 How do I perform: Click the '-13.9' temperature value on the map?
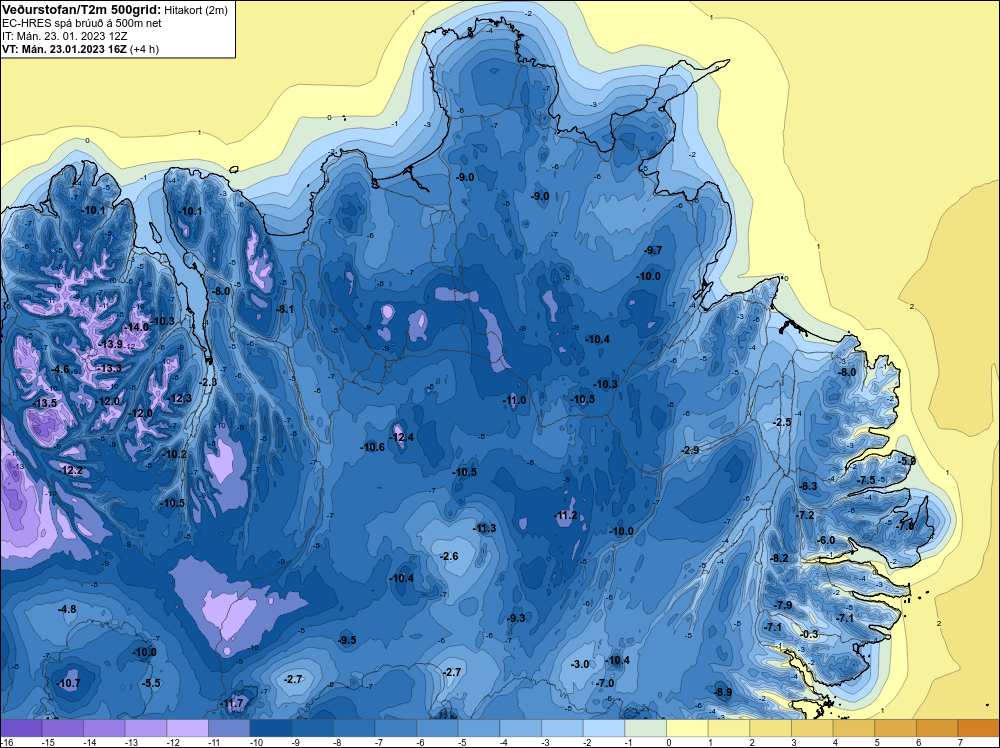111,344
